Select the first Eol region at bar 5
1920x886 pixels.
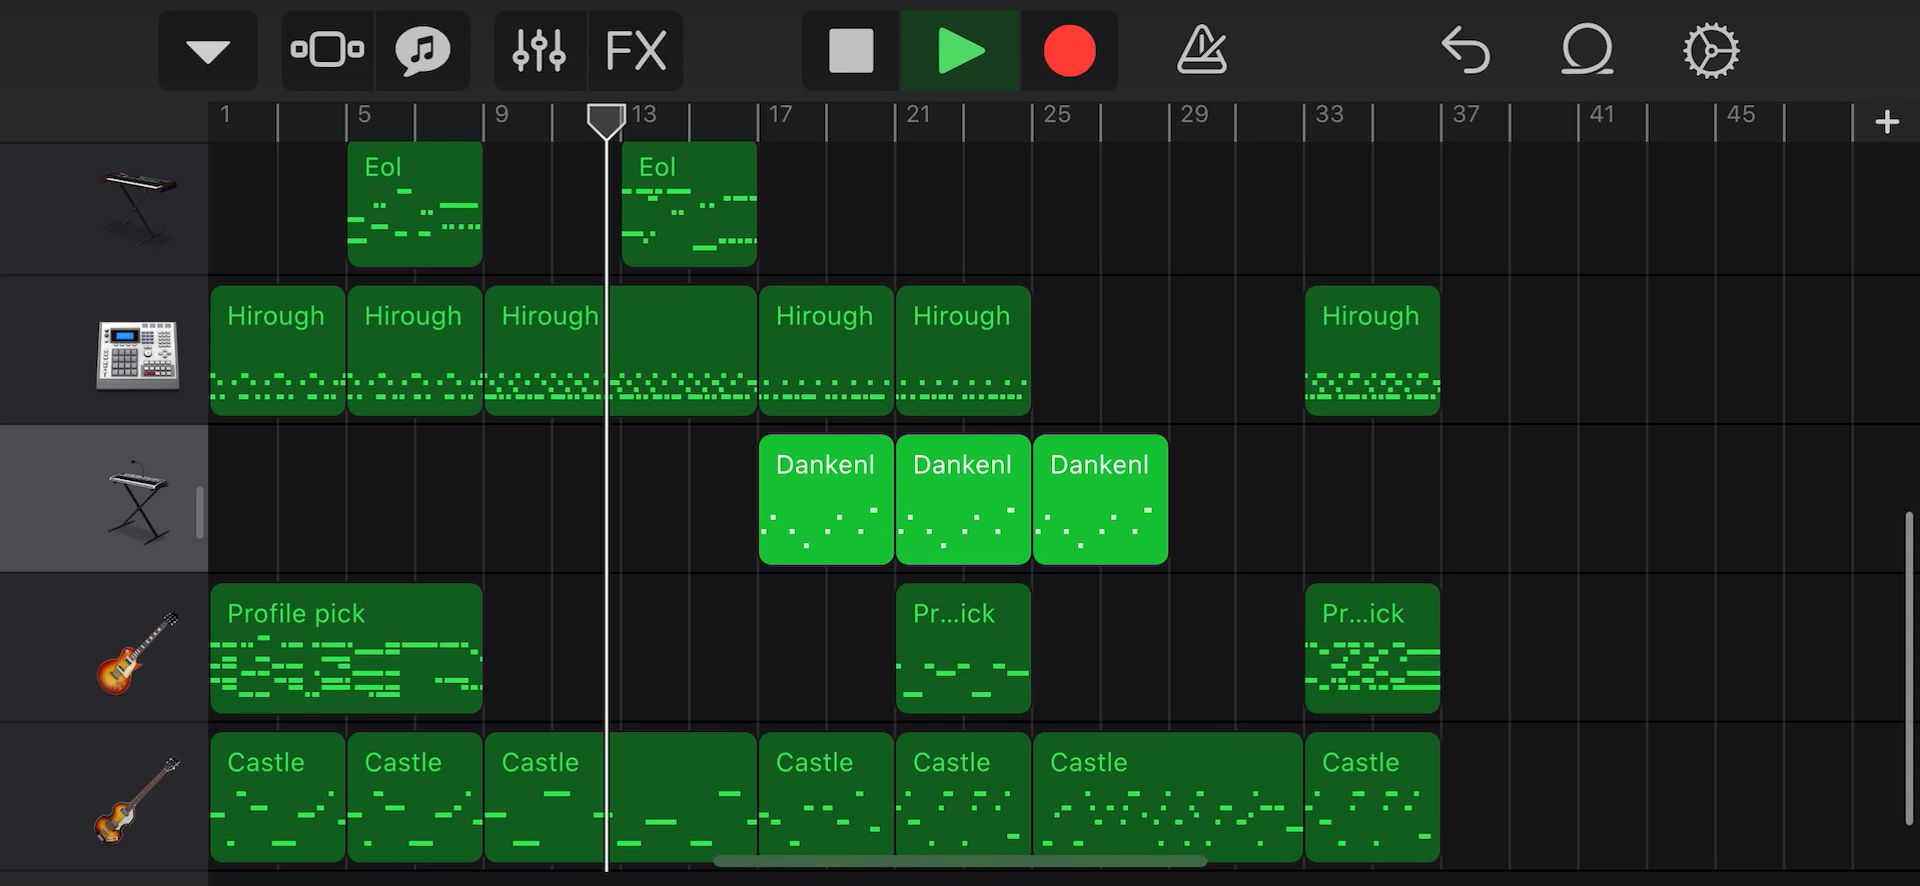415,204
